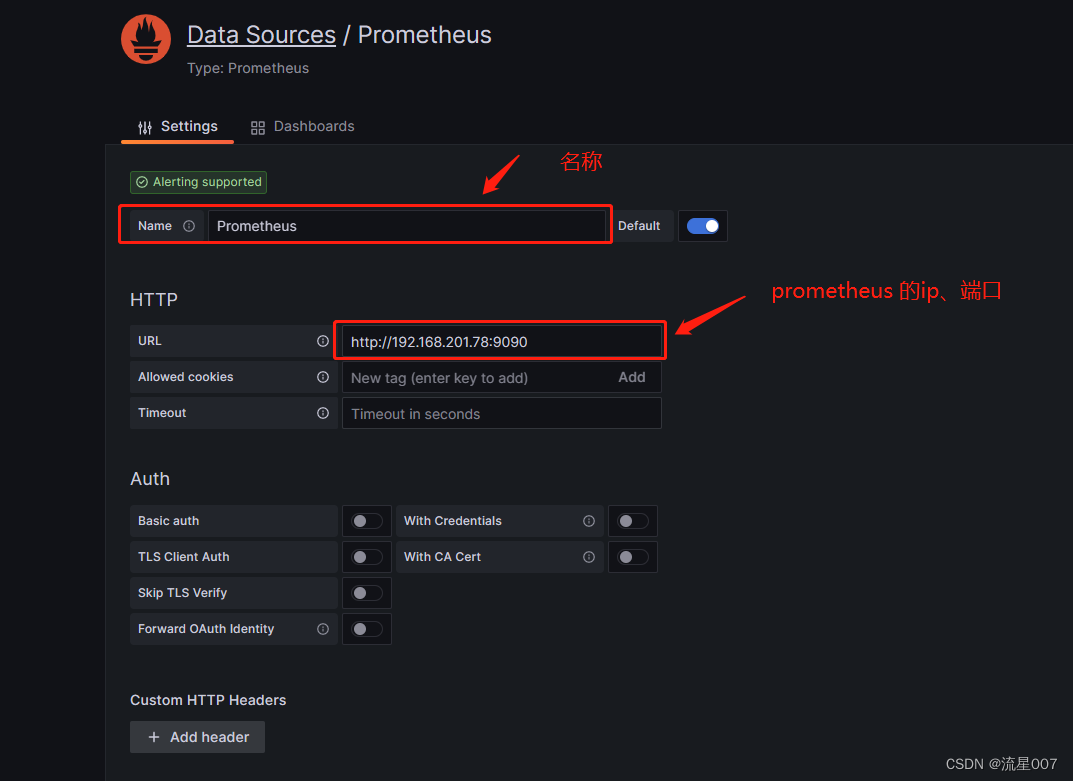This screenshot has height=781, width=1073.
Task: Click the Forward OAuth Identity info icon
Action: point(322,629)
